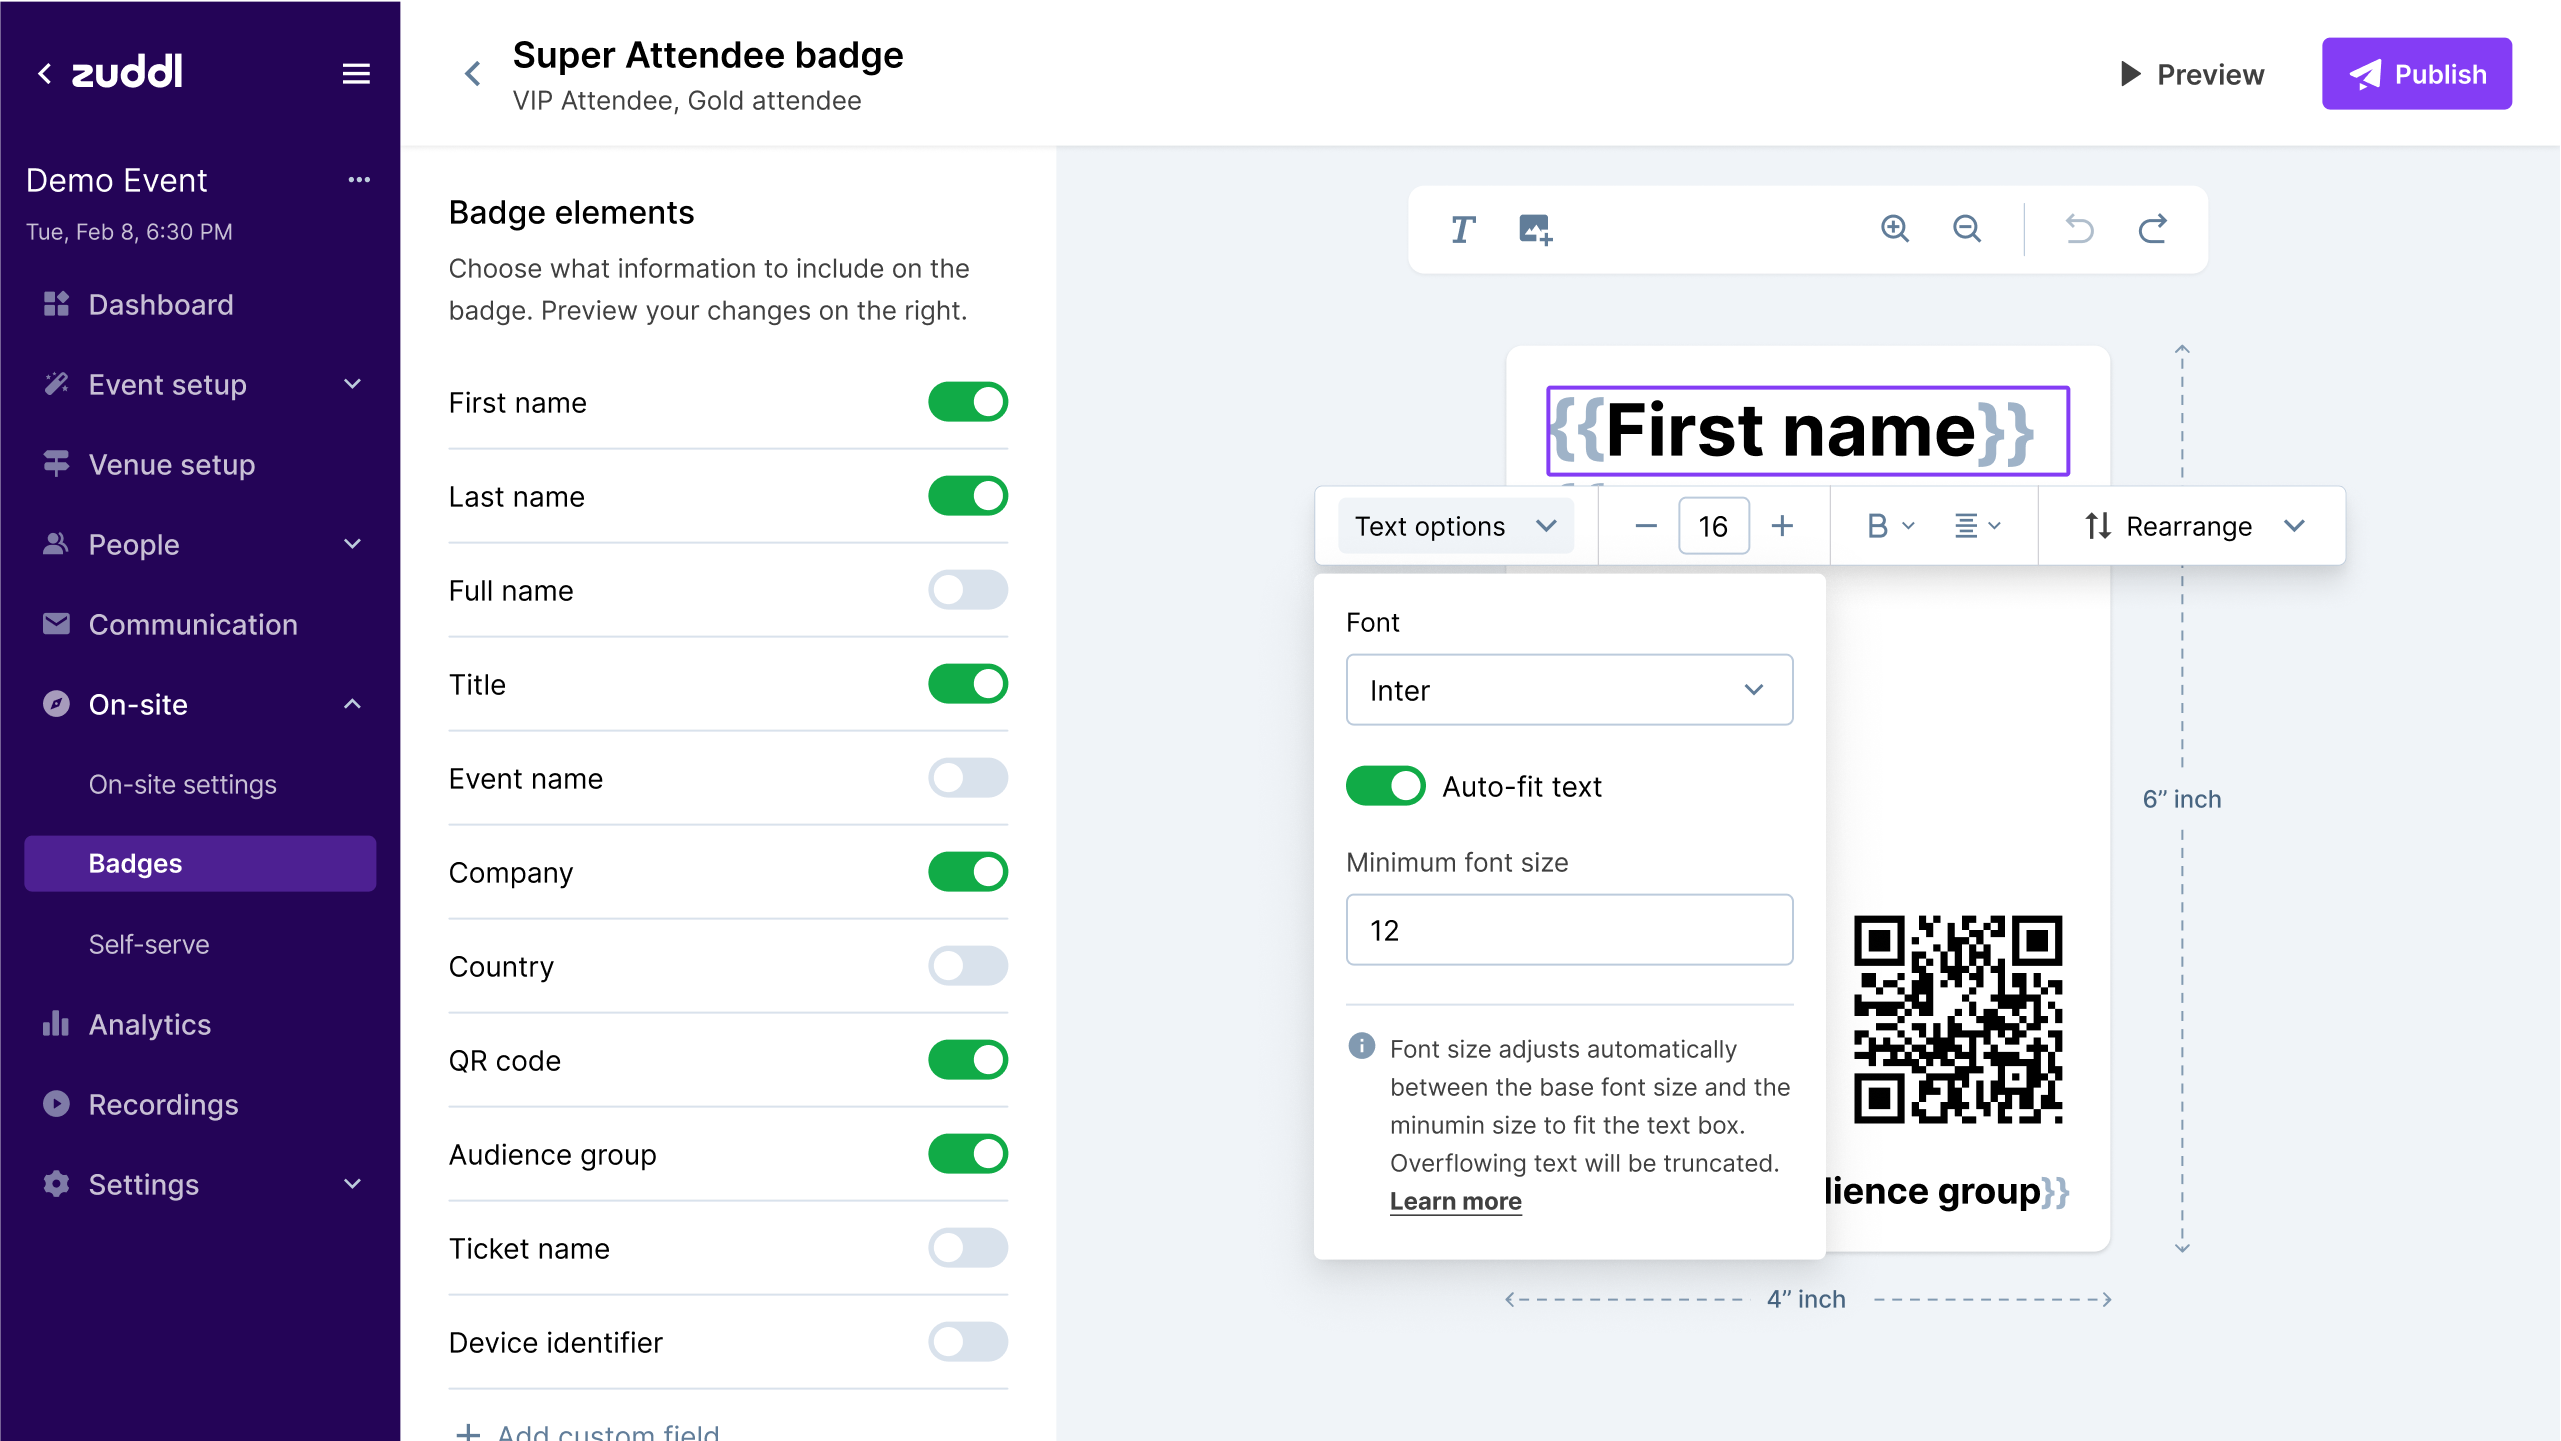The width and height of the screenshot is (2561, 1441).
Task: Click the add text tool icon
Action: [x=1462, y=229]
